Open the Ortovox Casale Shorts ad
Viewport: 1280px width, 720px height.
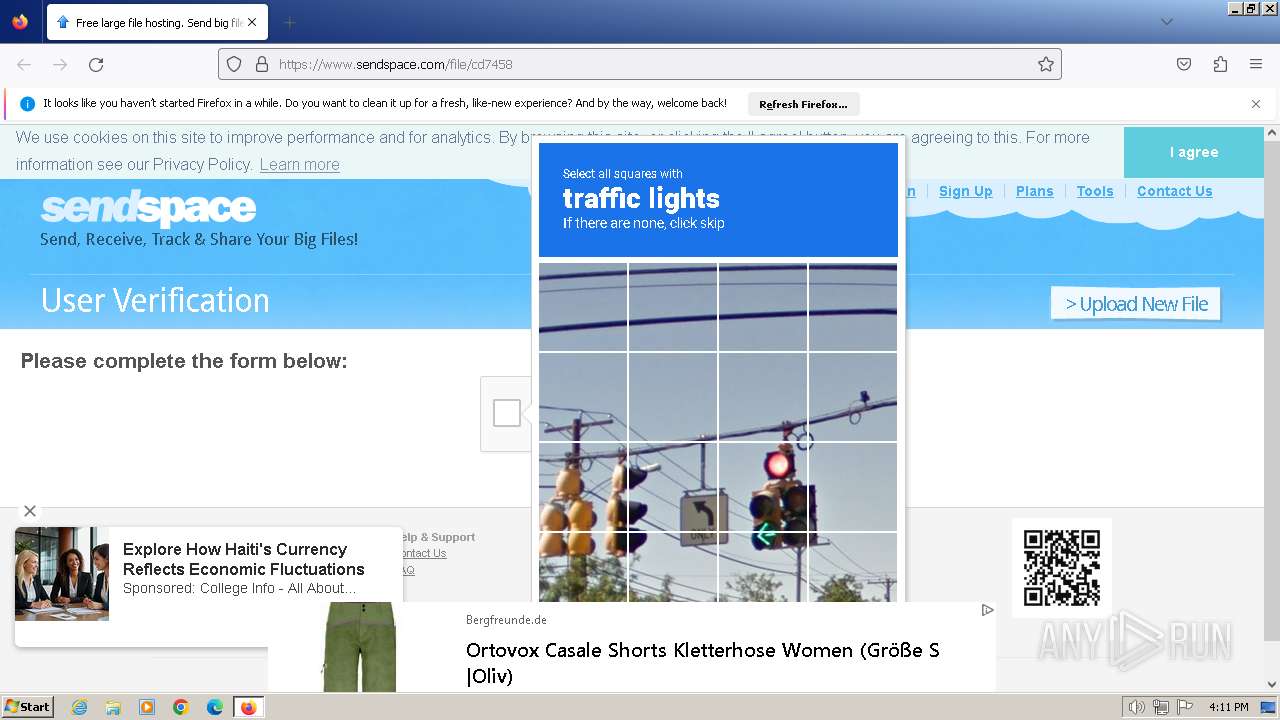click(x=632, y=647)
